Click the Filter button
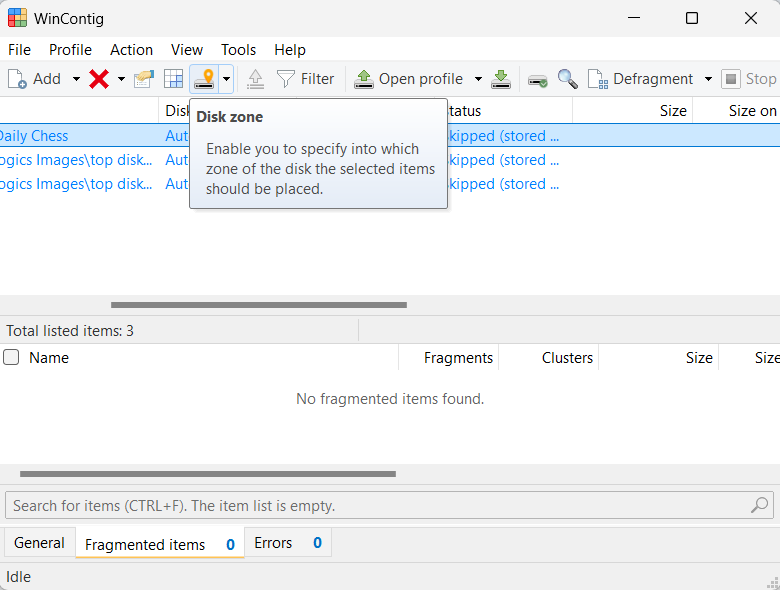 coord(306,79)
